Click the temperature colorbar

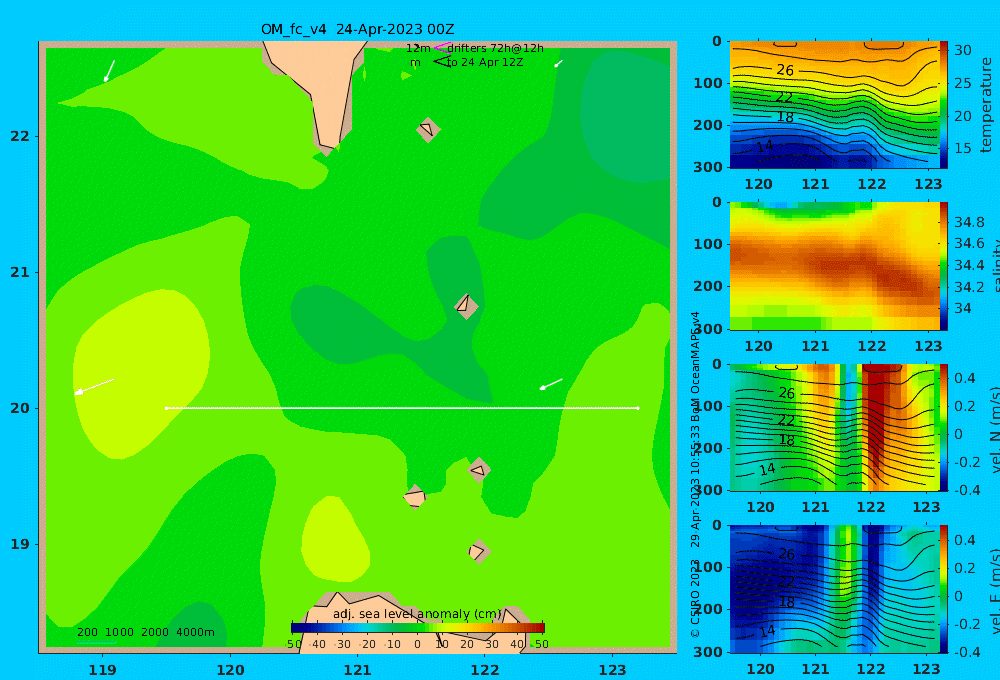[944, 104]
